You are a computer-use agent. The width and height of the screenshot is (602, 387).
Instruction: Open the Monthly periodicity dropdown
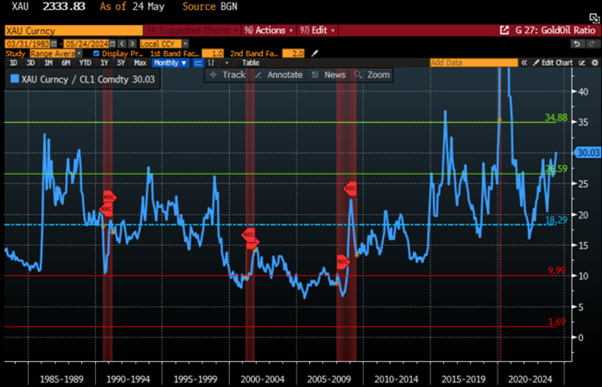(x=170, y=63)
